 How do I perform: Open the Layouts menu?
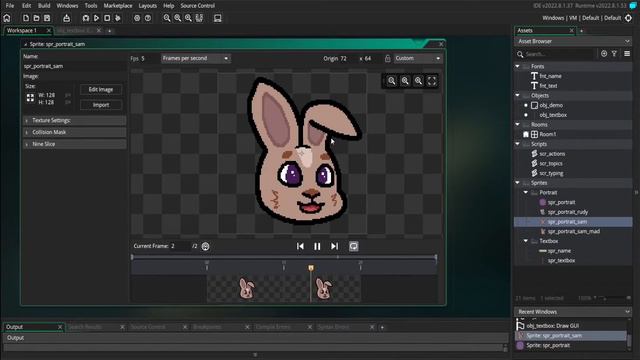tap(147, 6)
